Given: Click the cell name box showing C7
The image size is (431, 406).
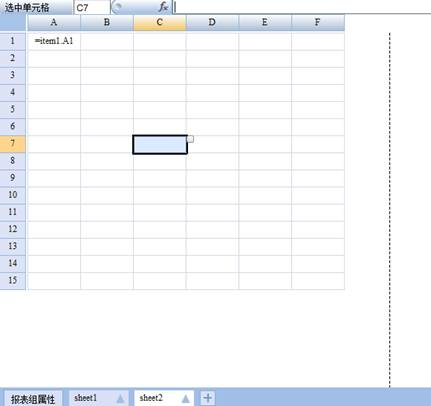Looking at the screenshot, I should click(x=92, y=7).
